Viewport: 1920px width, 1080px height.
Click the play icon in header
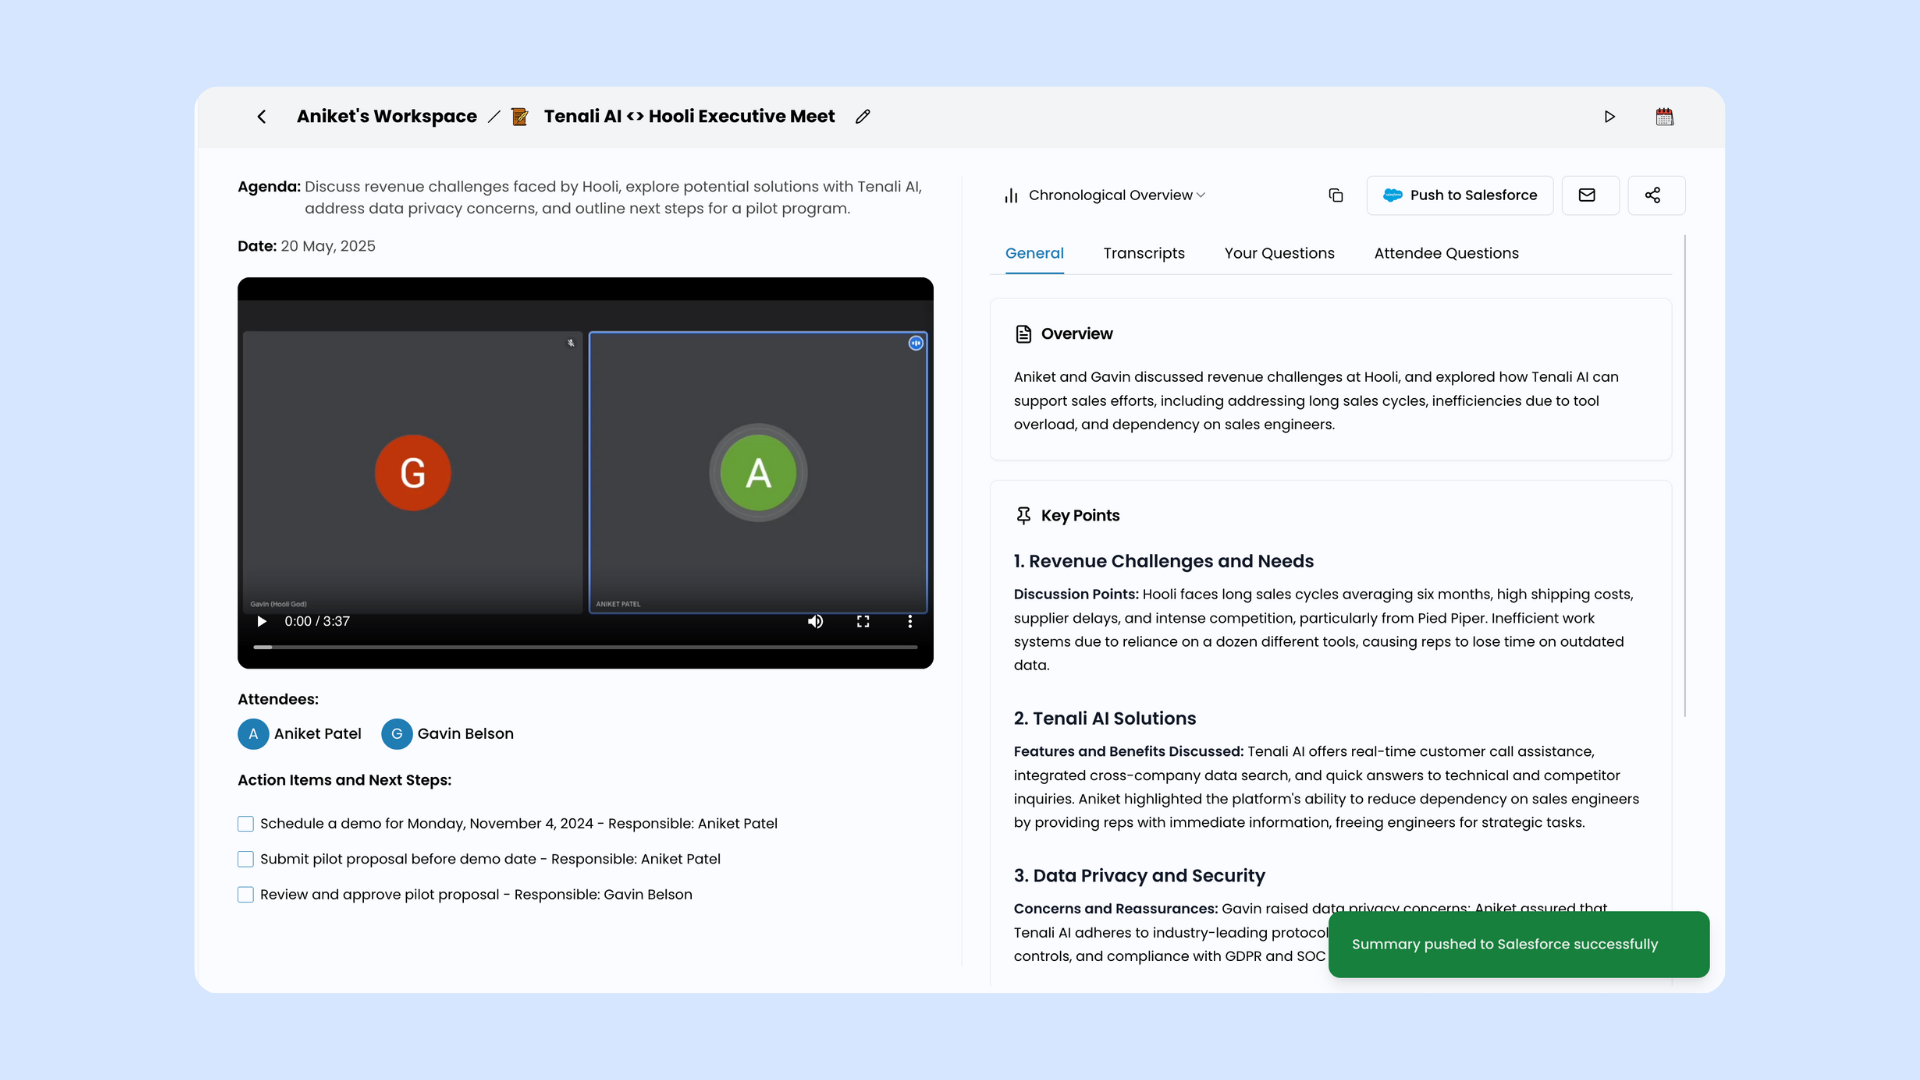pyautogui.click(x=1609, y=117)
